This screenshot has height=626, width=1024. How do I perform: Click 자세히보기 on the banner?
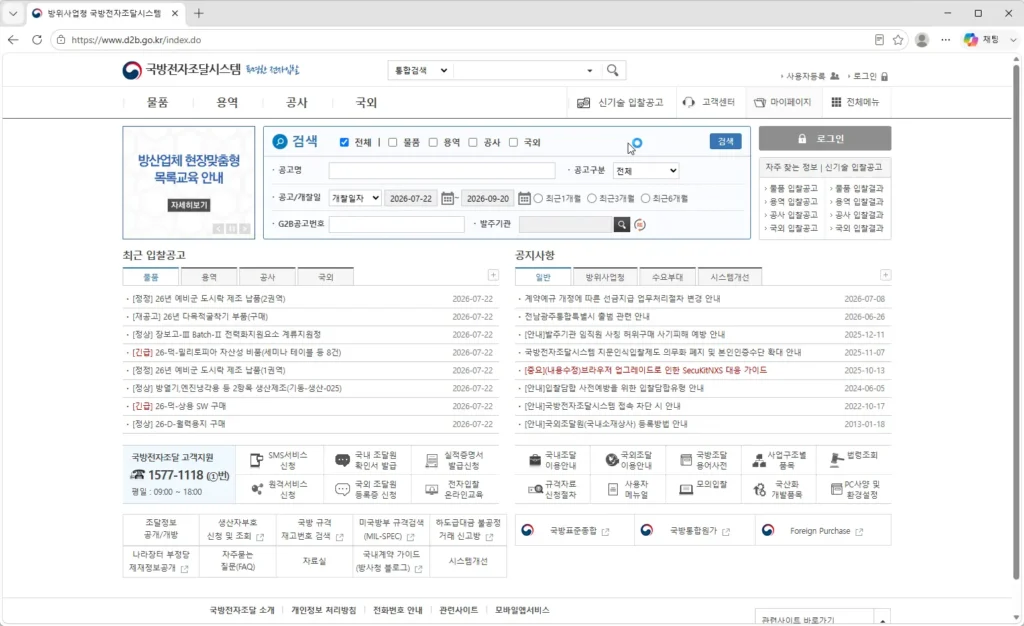click(189, 205)
